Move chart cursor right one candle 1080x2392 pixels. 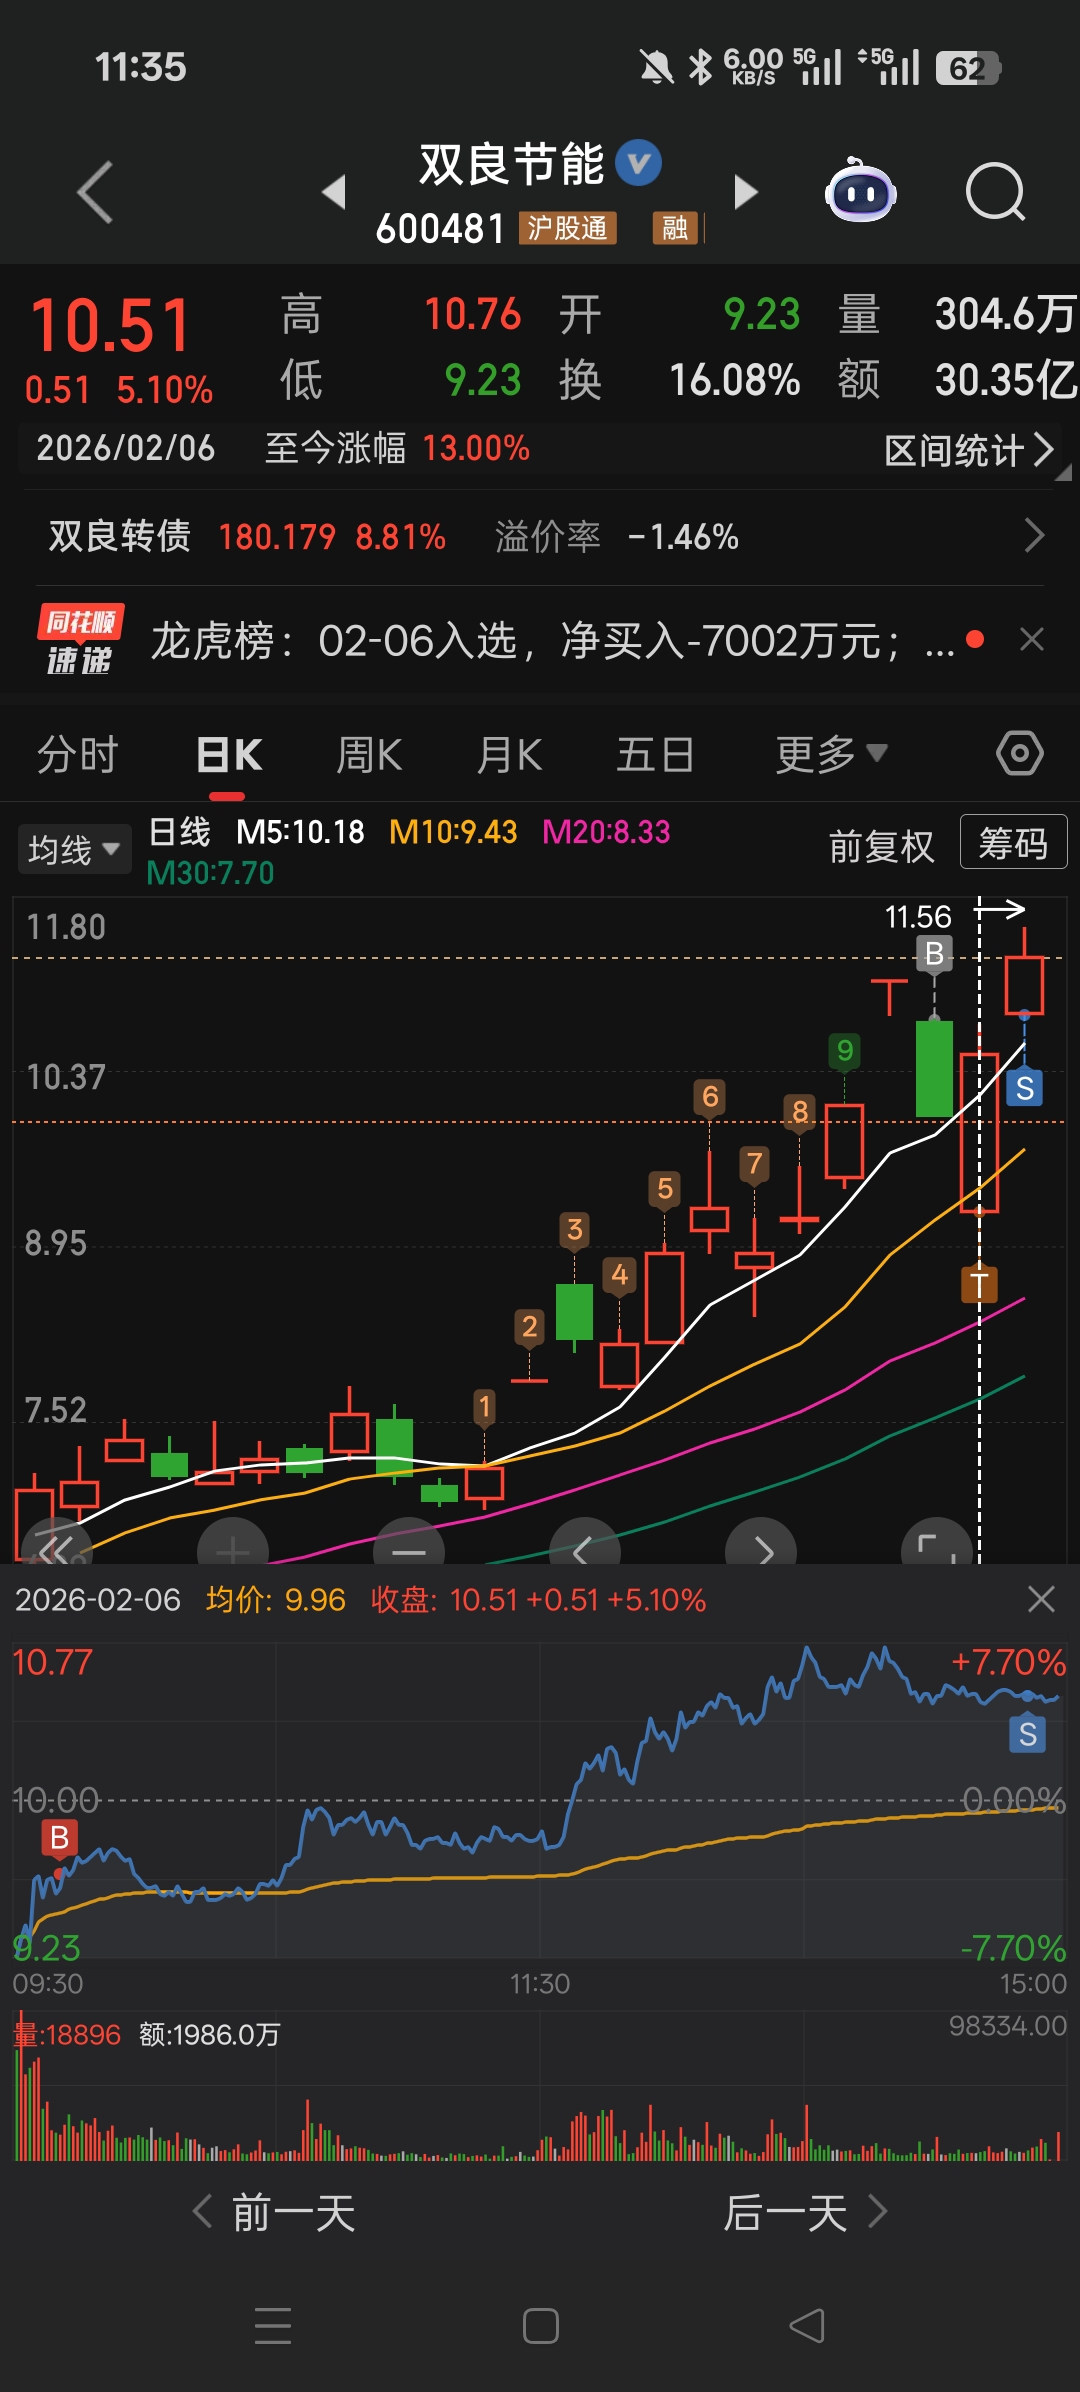[761, 1542]
